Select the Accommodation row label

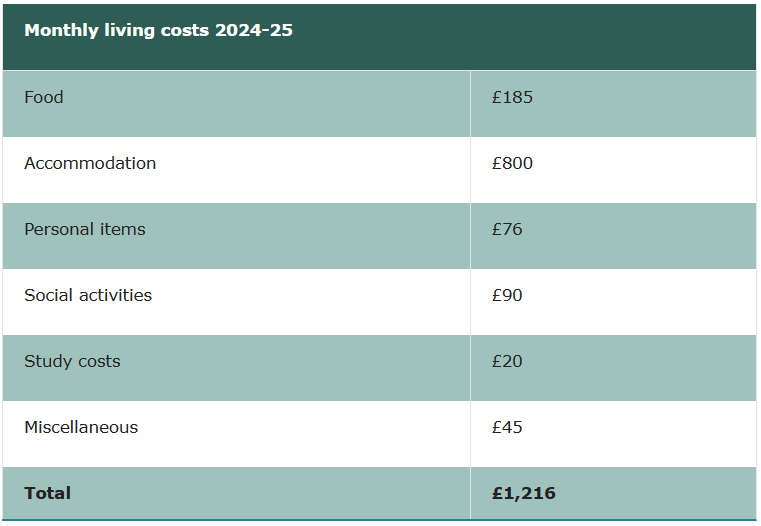[90, 163]
